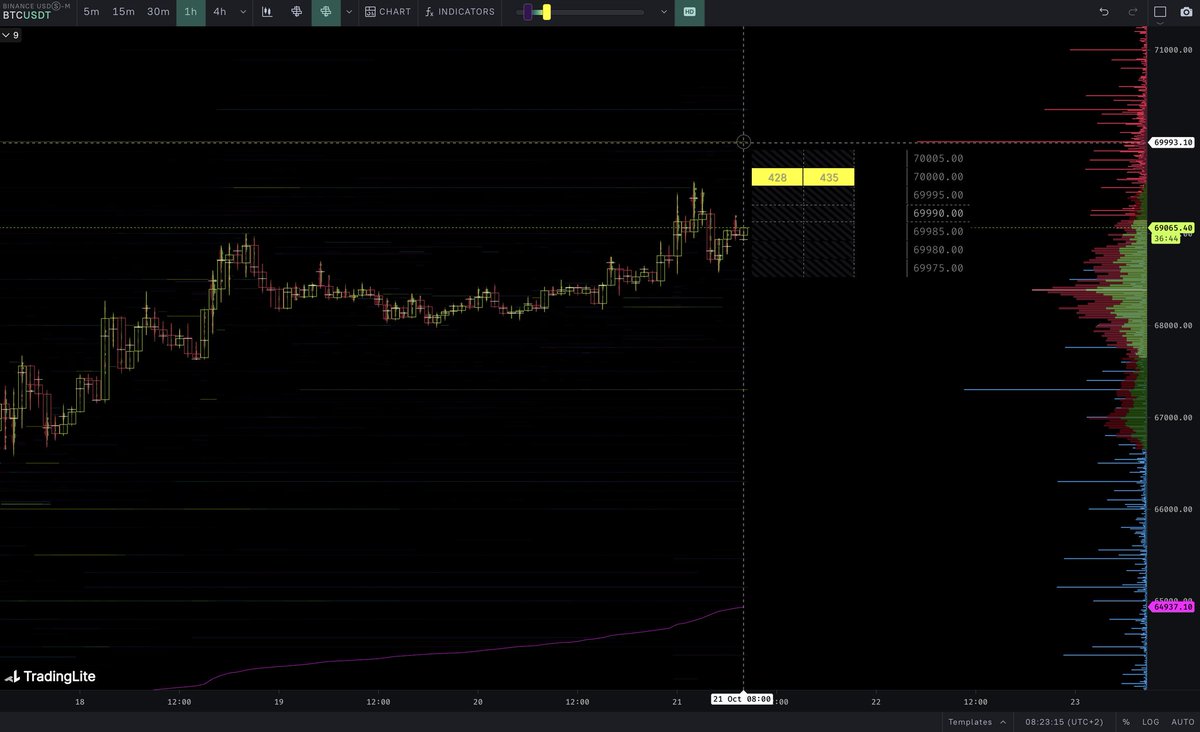The height and width of the screenshot is (732, 1200).
Task: Toggle LOG scale mode
Action: pyautogui.click(x=1151, y=721)
